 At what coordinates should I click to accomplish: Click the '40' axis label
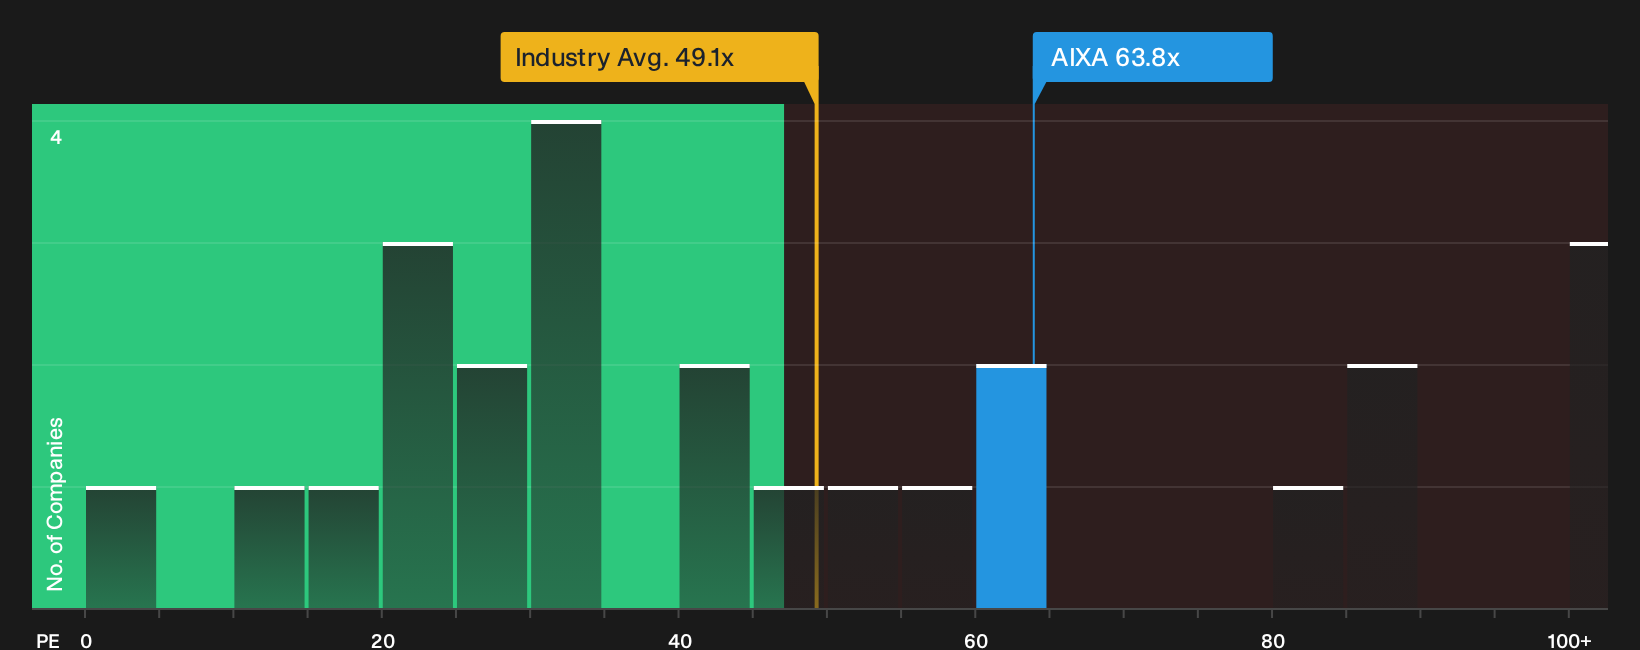(680, 641)
